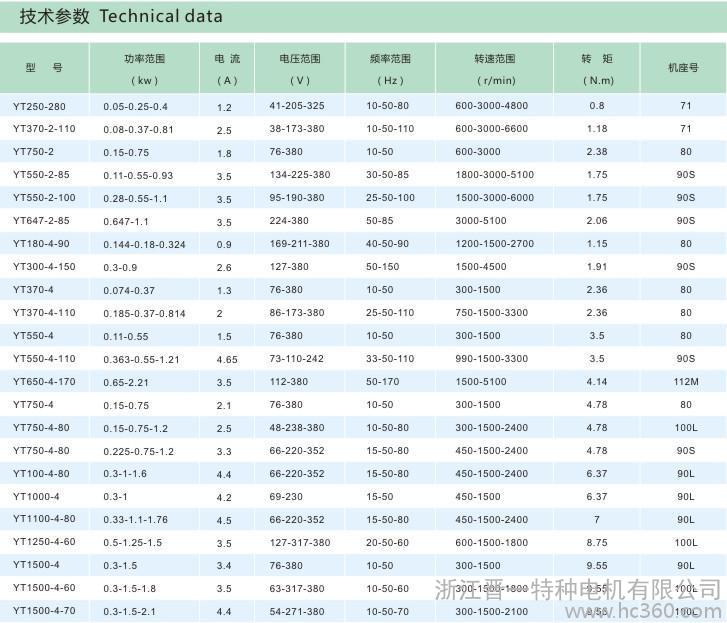Select the 112M frame size cell
This screenshot has height=623, width=727.
[x=685, y=382]
